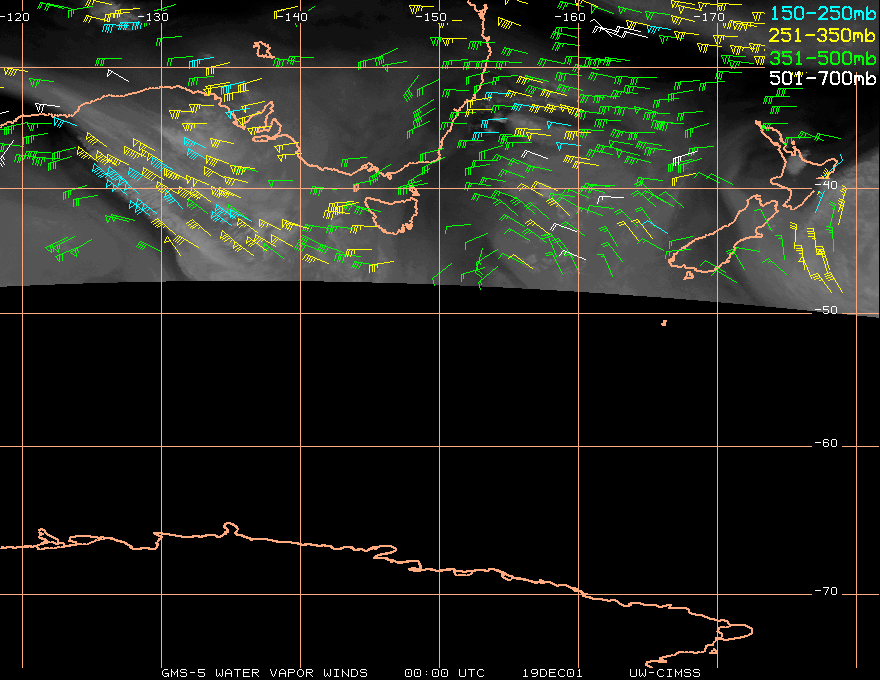Click the Tasmania island outline
This screenshot has width=880, height=680.
(x=391, y=215)
